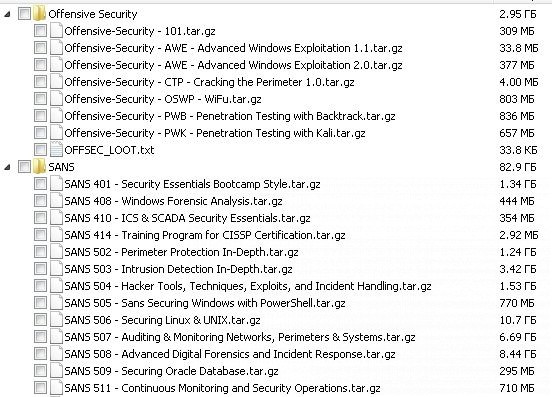The width and height of the screenshot is (552, 397).
Task: Click the Offensive Security folder icon
Action: click(x=39, y=14)
